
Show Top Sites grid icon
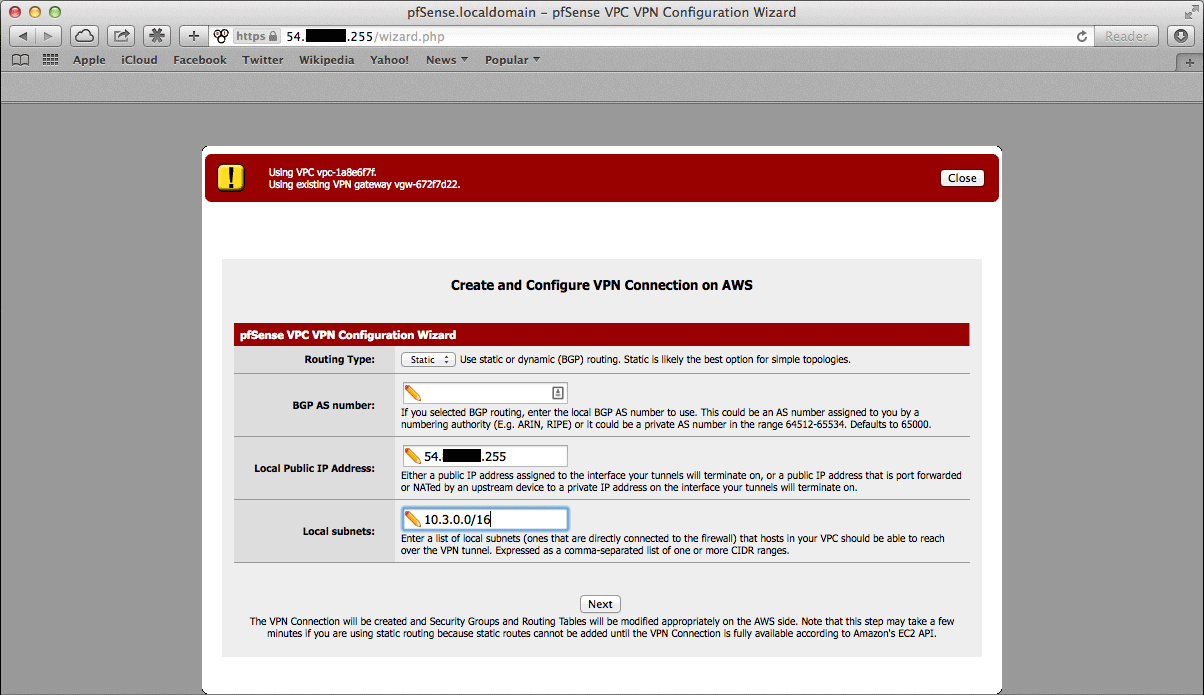point(50,60)
